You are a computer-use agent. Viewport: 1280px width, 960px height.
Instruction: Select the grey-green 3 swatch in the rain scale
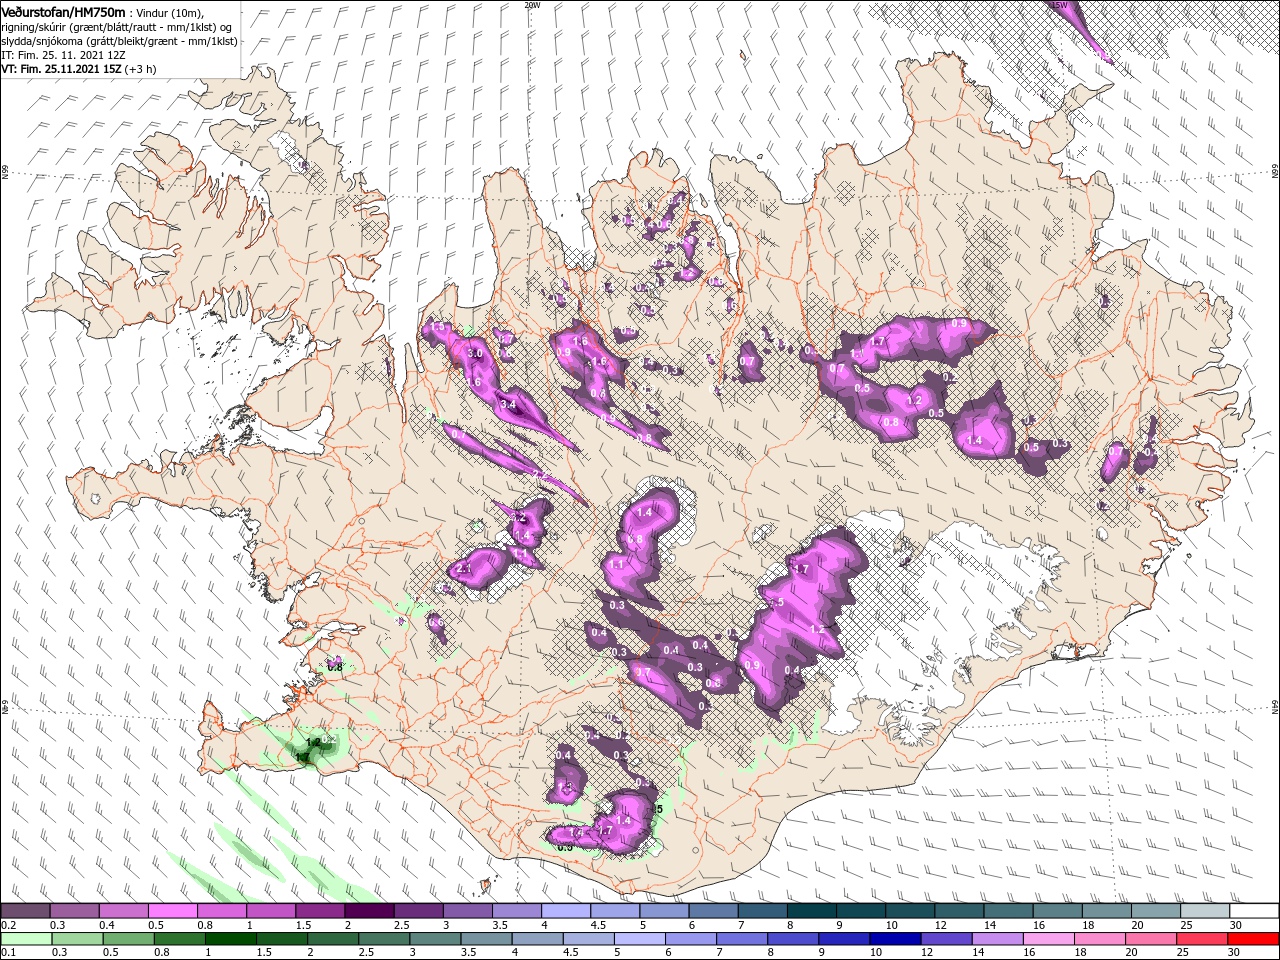[x=435, y=938]
